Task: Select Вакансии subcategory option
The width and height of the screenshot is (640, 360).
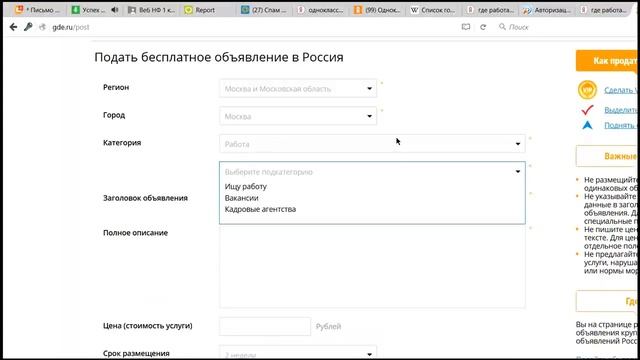Action: [x=242, y=198]
